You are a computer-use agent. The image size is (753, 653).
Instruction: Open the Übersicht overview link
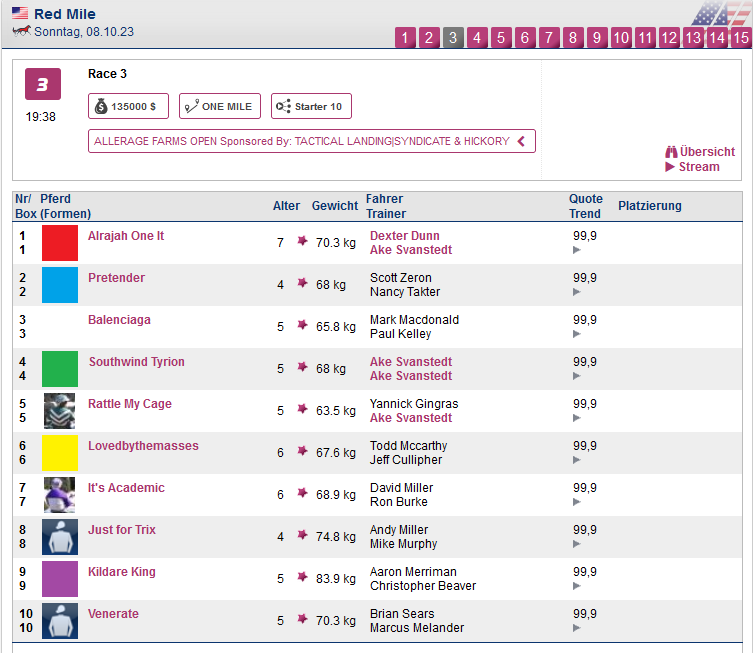(x=707, y=152)
